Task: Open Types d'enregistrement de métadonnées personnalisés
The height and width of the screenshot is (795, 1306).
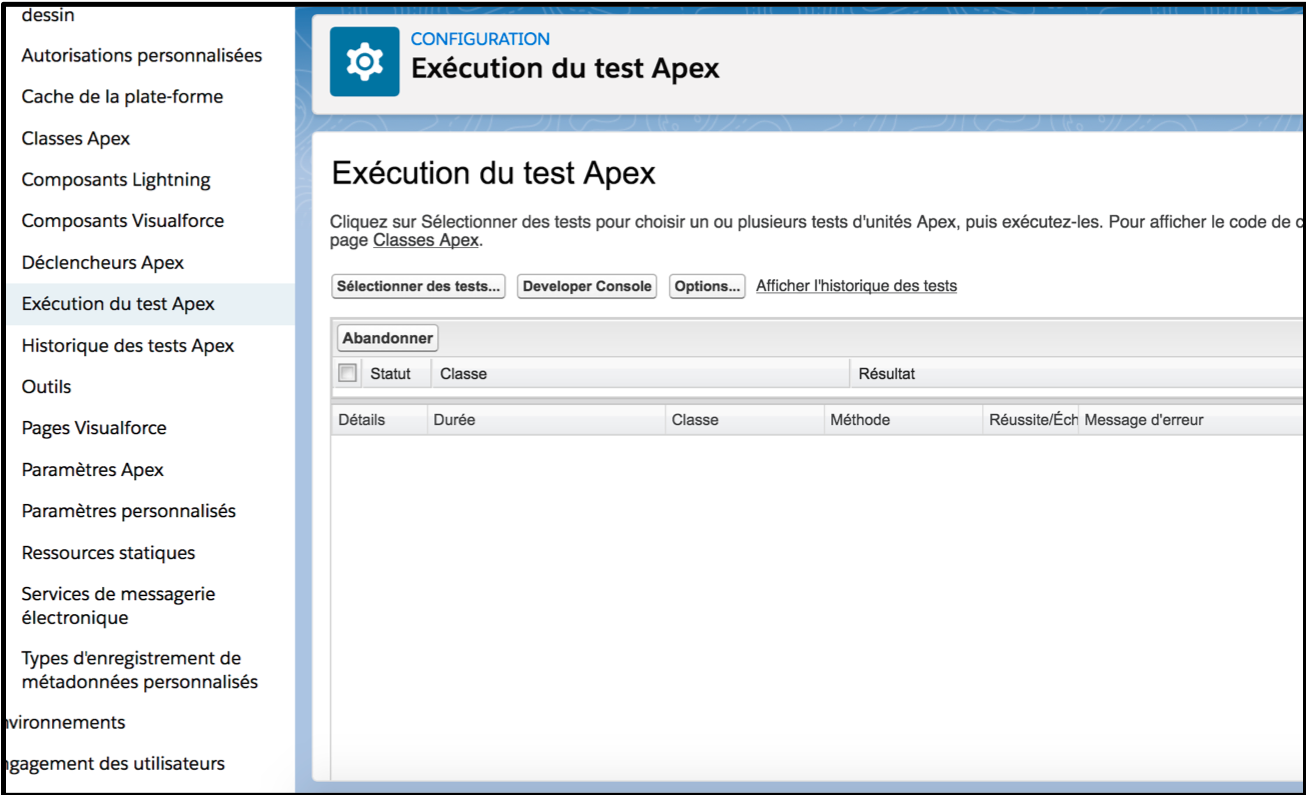Action: 140,670
